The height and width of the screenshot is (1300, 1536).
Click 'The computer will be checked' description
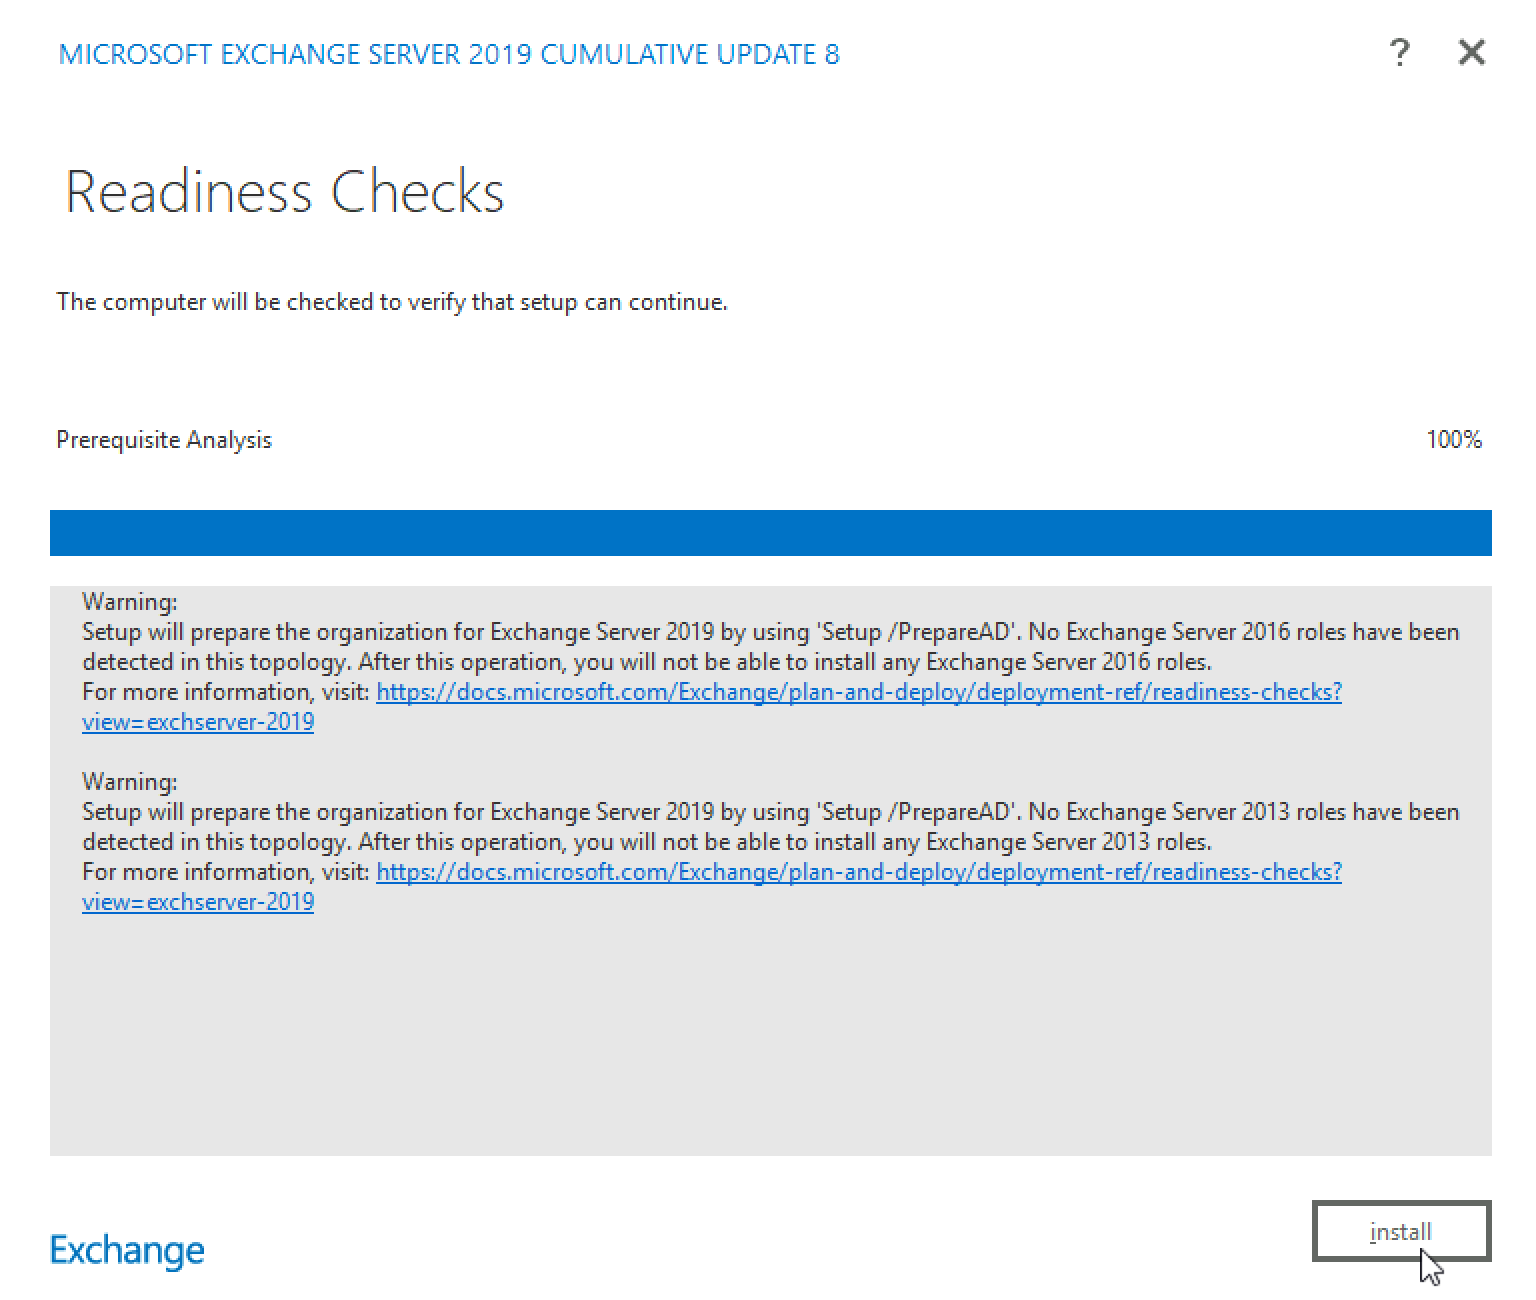pyautogui.click(x=392, y=302)
